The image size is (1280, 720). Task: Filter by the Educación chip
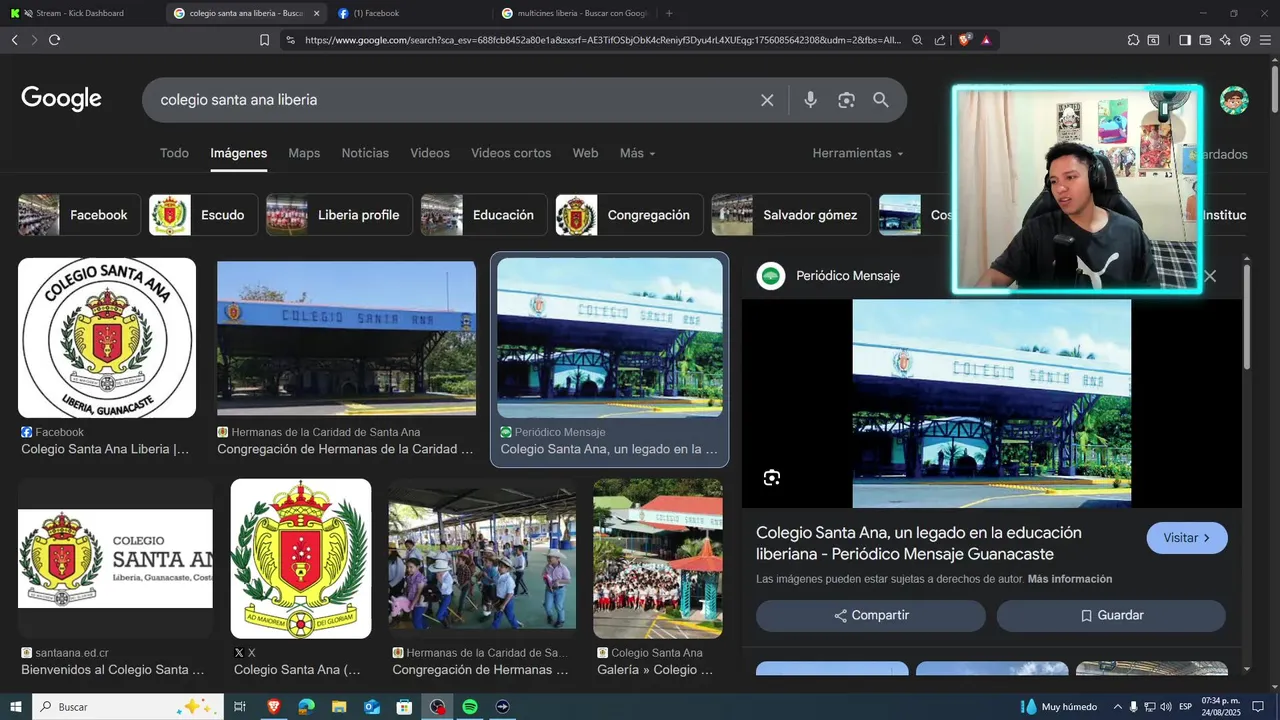point(484,215)
